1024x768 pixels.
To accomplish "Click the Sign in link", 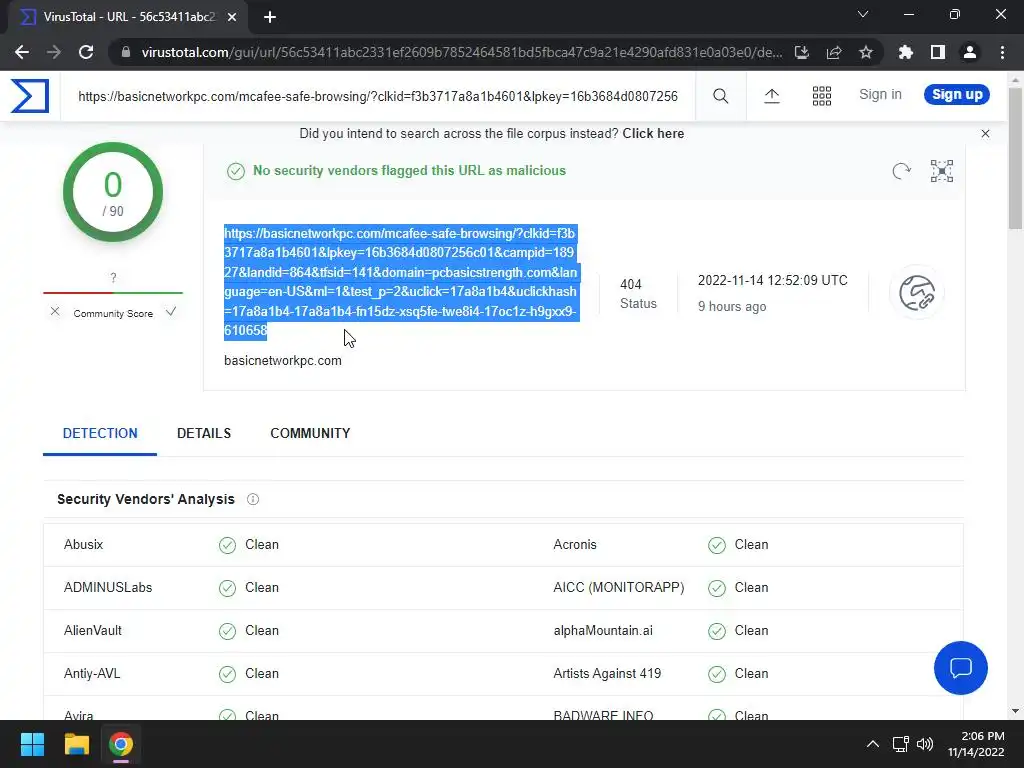I will tap(880, 95).
